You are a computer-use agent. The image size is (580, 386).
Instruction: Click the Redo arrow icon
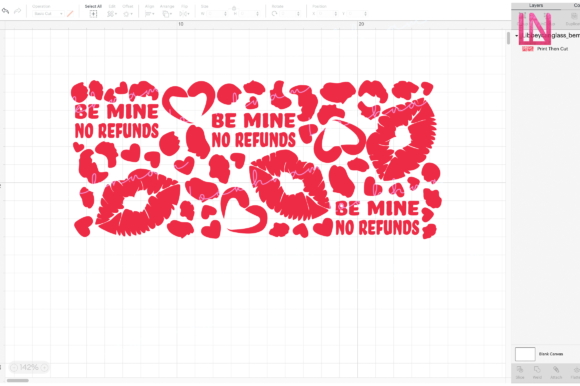click(17, 11)
